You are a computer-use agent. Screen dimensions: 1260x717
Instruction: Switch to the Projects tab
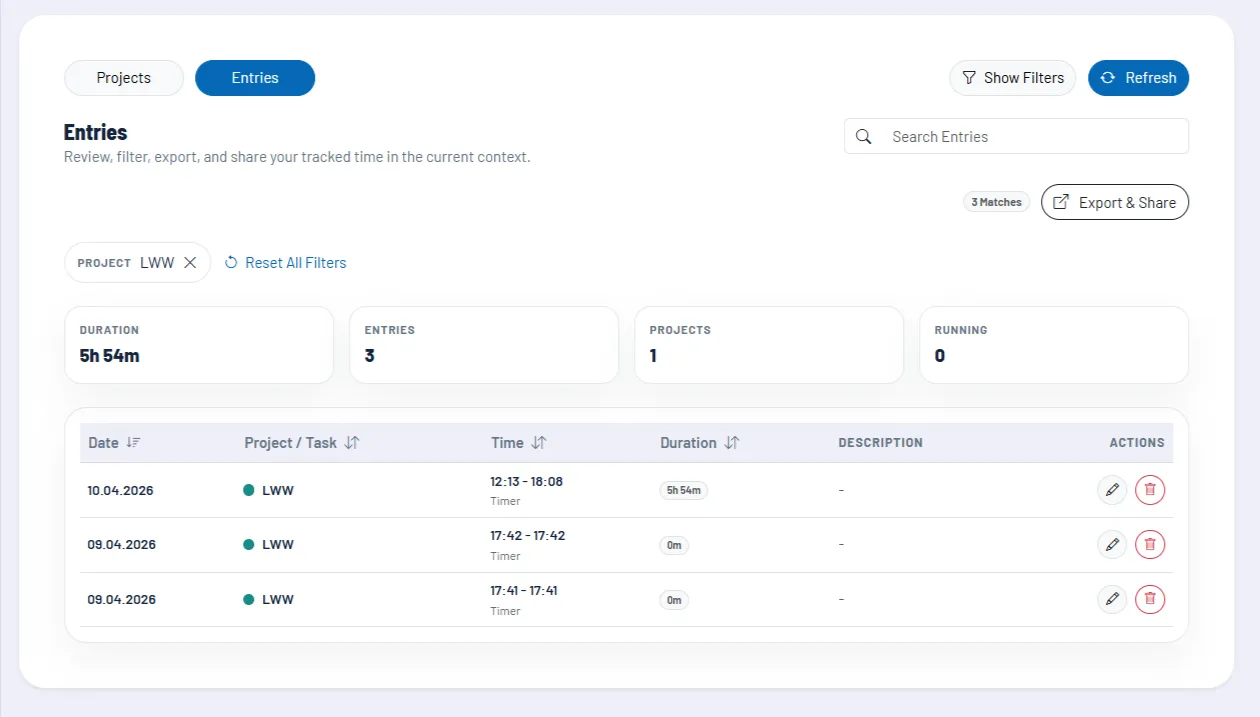(124, 78)
